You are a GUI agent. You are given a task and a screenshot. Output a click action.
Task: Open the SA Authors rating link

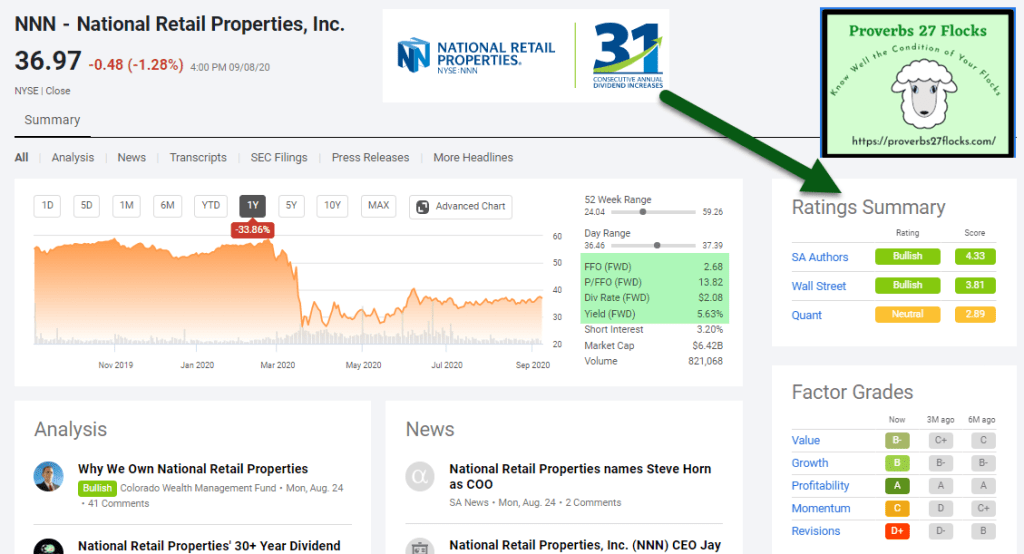820,257
